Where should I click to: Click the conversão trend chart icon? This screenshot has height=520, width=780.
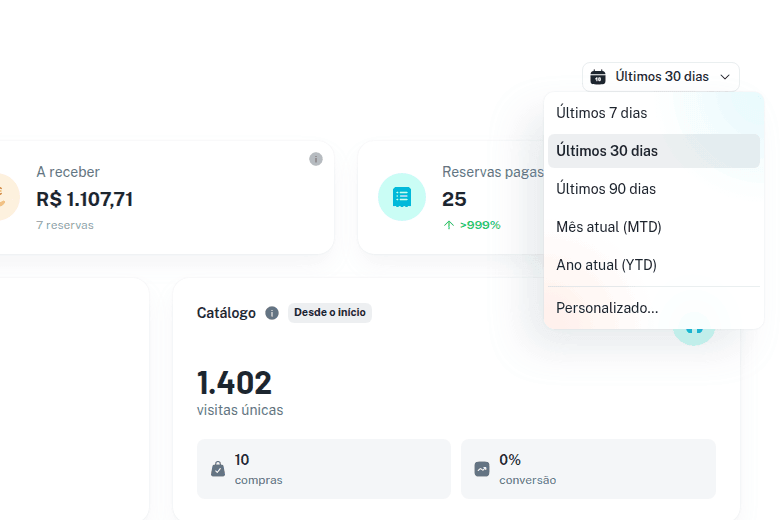[x=482, y=469]
